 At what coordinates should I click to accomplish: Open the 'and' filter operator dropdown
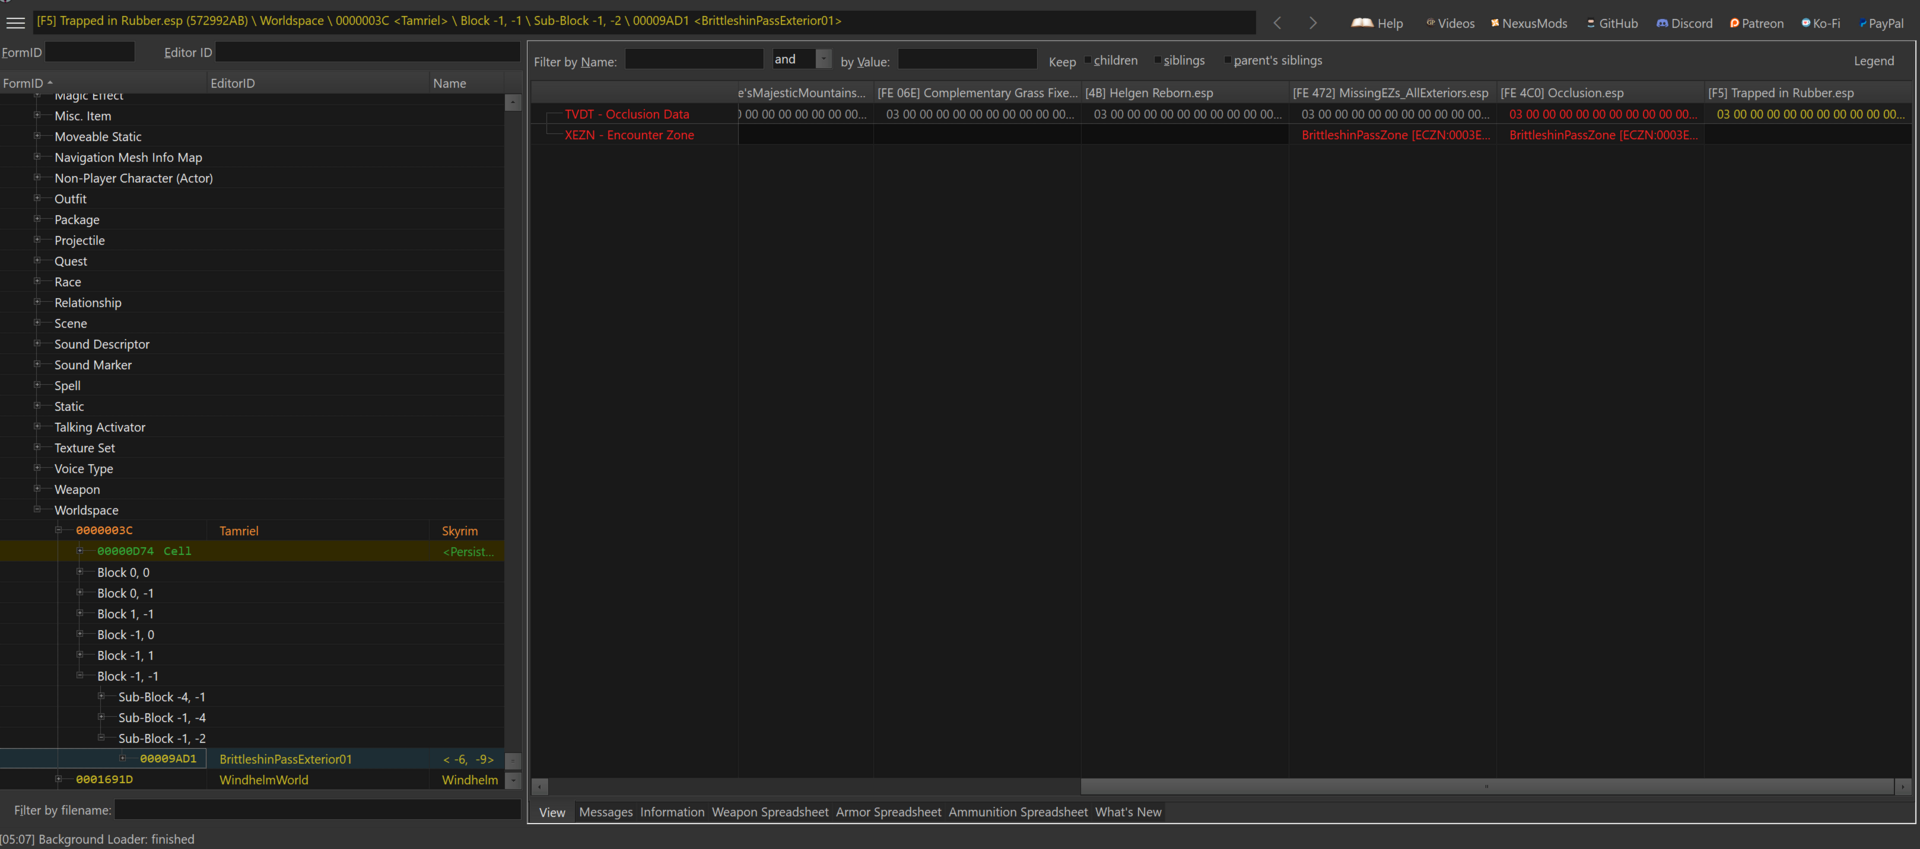824,60
